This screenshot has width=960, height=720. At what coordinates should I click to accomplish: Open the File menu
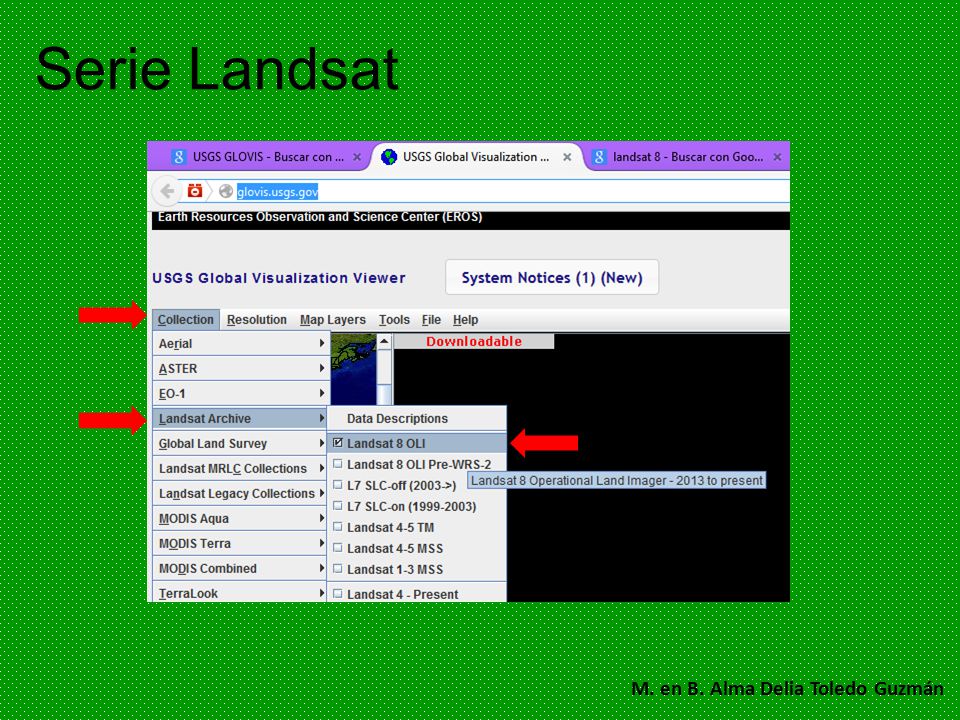(431, 320)
